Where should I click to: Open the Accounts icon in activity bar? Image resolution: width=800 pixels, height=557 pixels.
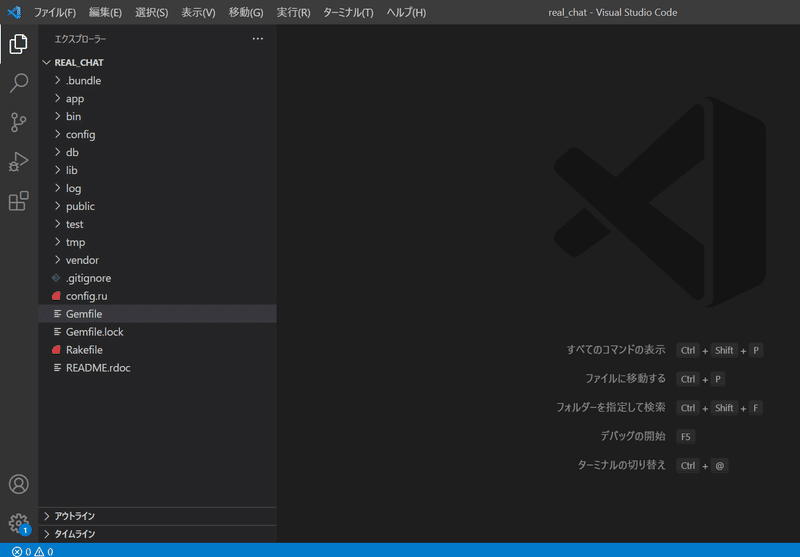pyautogui.click(x=18, y=484)
